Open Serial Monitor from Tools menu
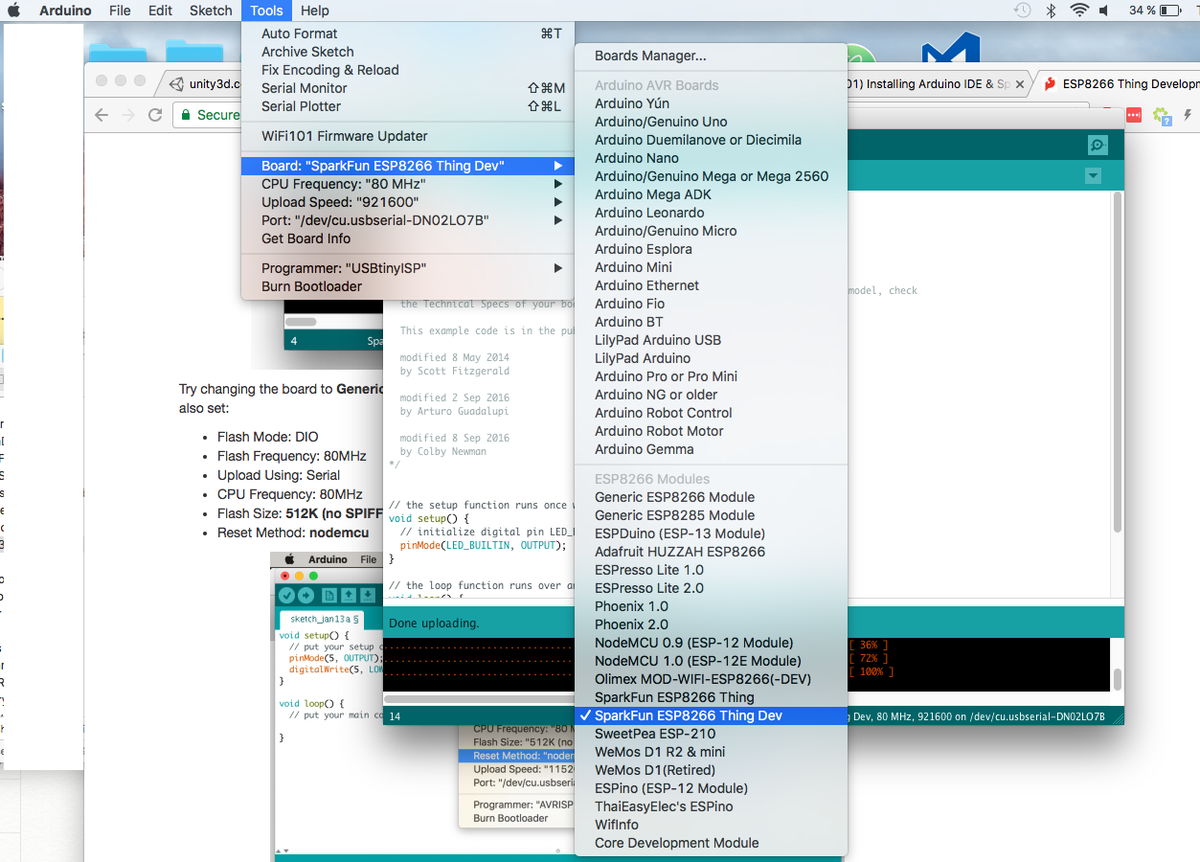 [408, 88]
